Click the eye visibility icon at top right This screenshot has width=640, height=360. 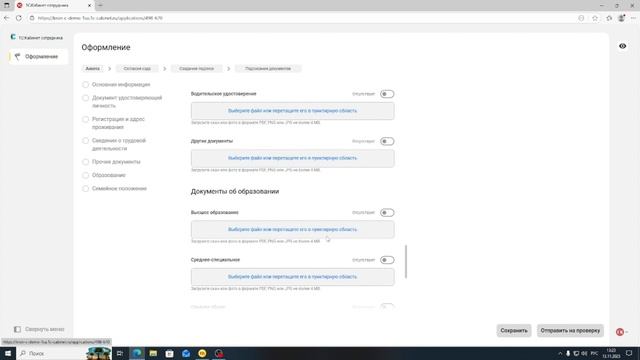coord(622,46)
